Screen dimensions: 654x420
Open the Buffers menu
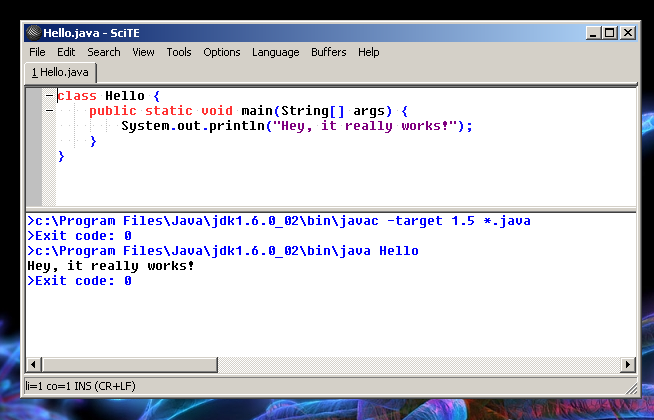[x=329, y=52]
